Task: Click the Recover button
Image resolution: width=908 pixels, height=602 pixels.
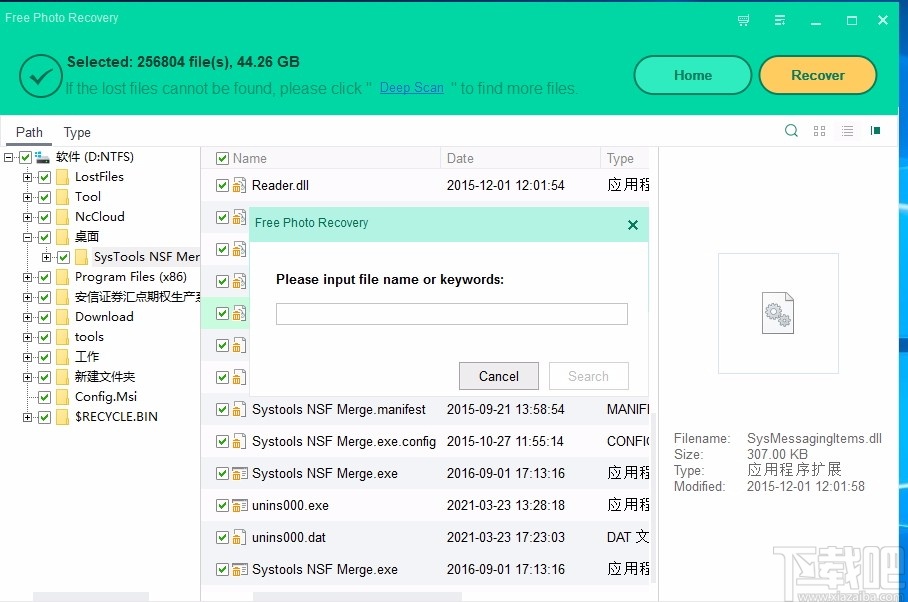Action: coord(818,75)
